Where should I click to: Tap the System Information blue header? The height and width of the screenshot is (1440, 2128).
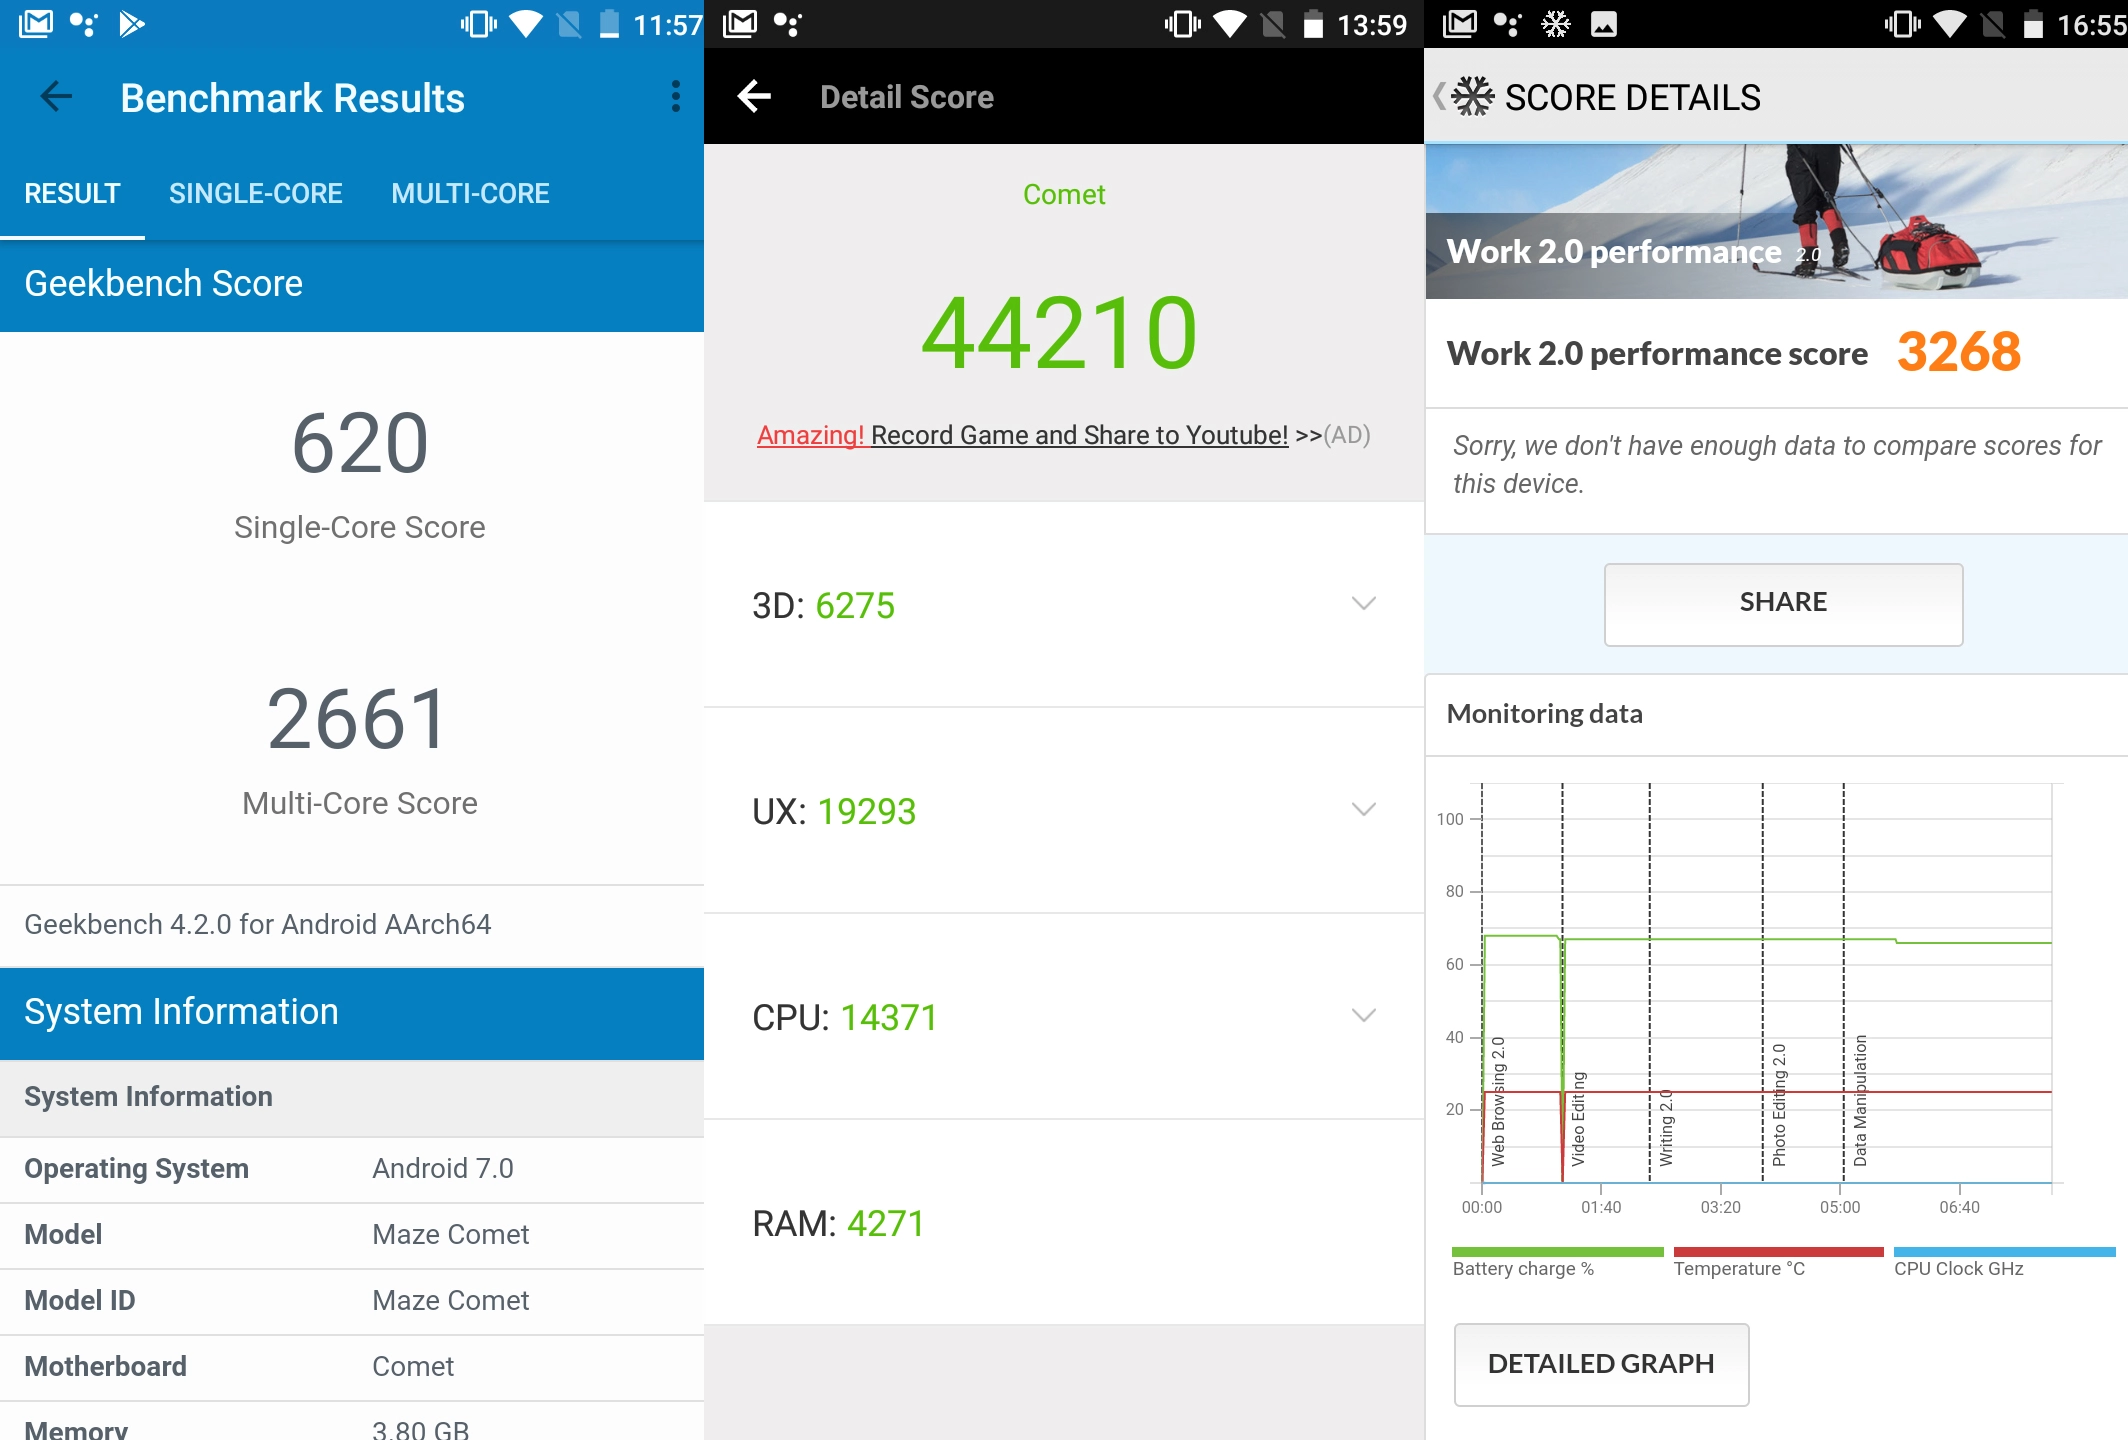[x=352, y=1013]
